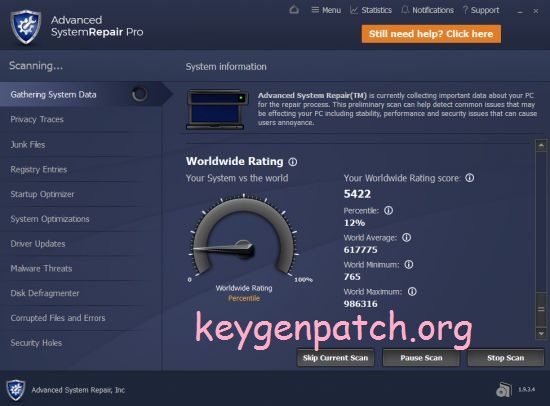Click info icon next to Percentile
The image size is (550, 406).
click(x=388, y=211)
